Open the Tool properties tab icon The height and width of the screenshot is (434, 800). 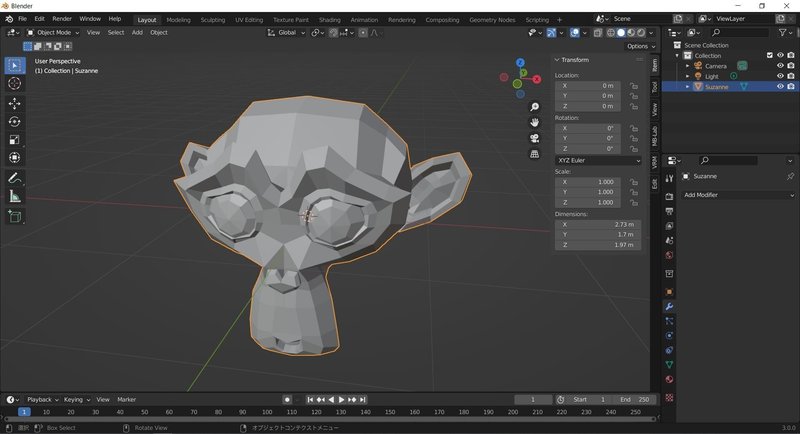click(669, 178)
